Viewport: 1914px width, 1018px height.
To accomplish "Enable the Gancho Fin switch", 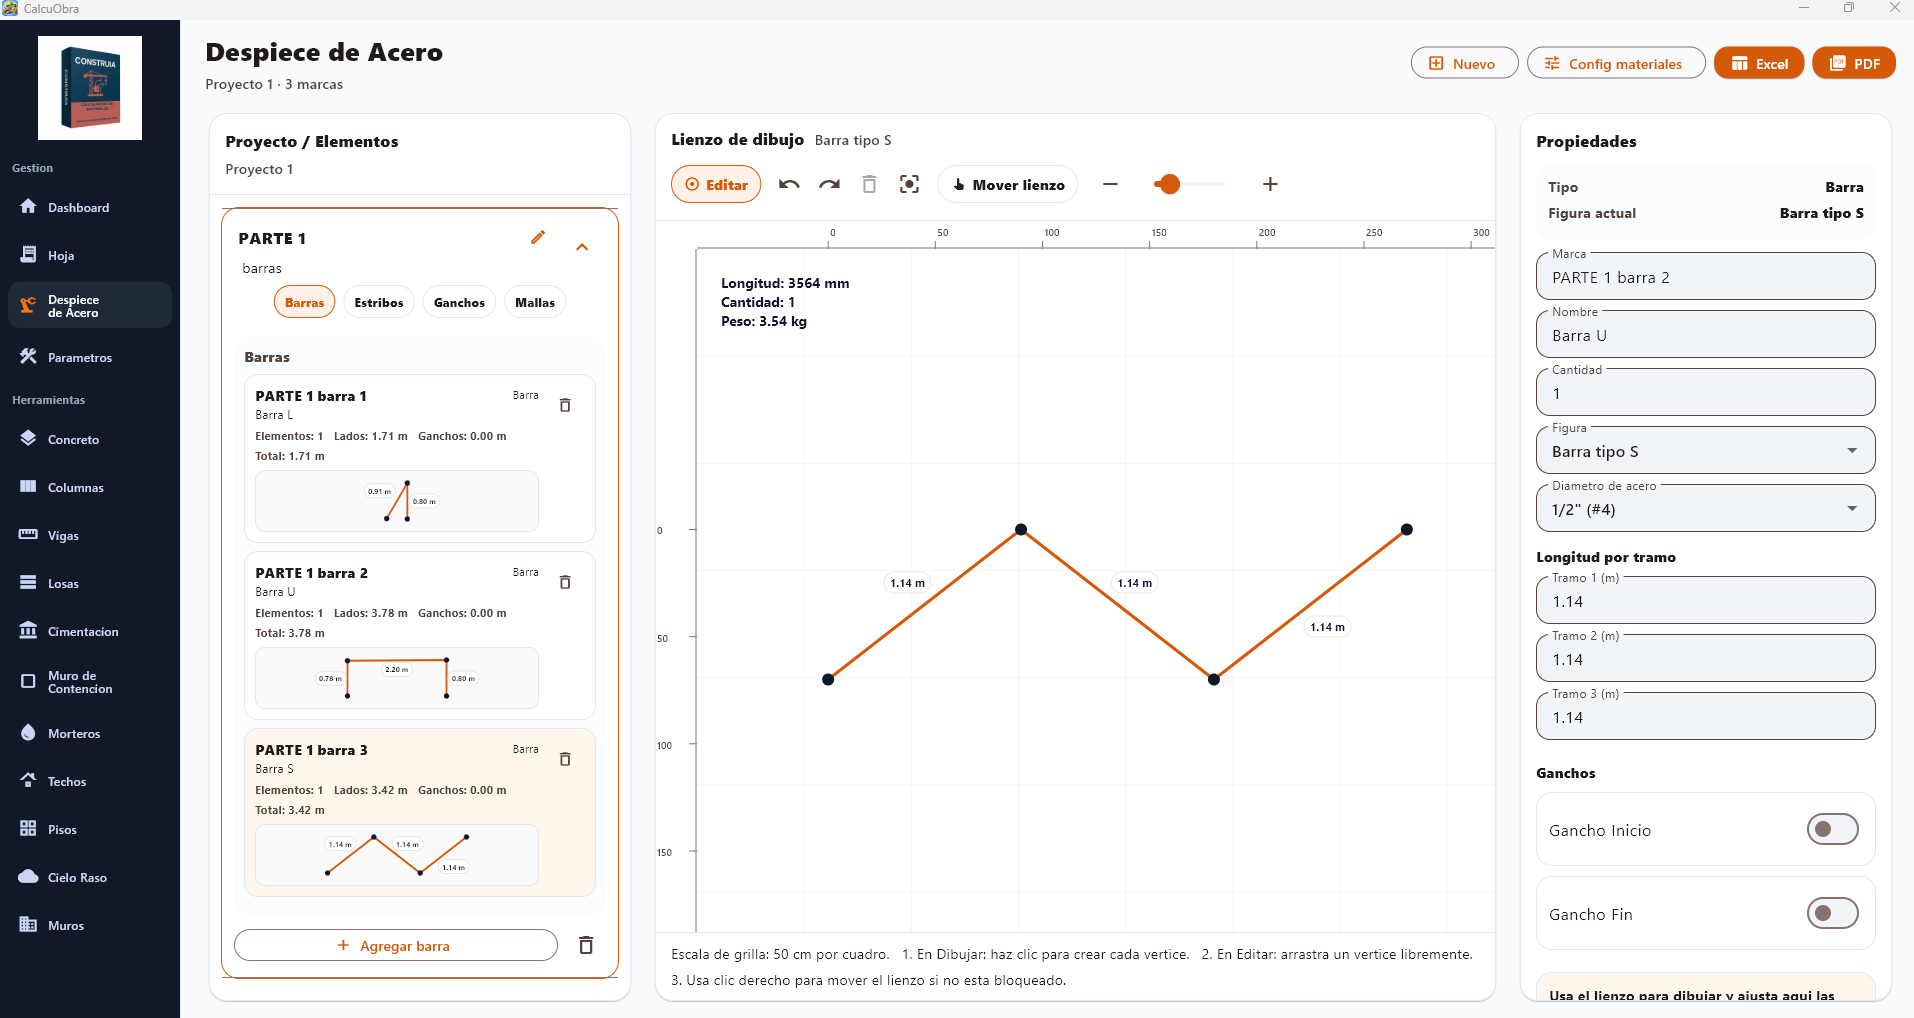I will click(1831, 913).
